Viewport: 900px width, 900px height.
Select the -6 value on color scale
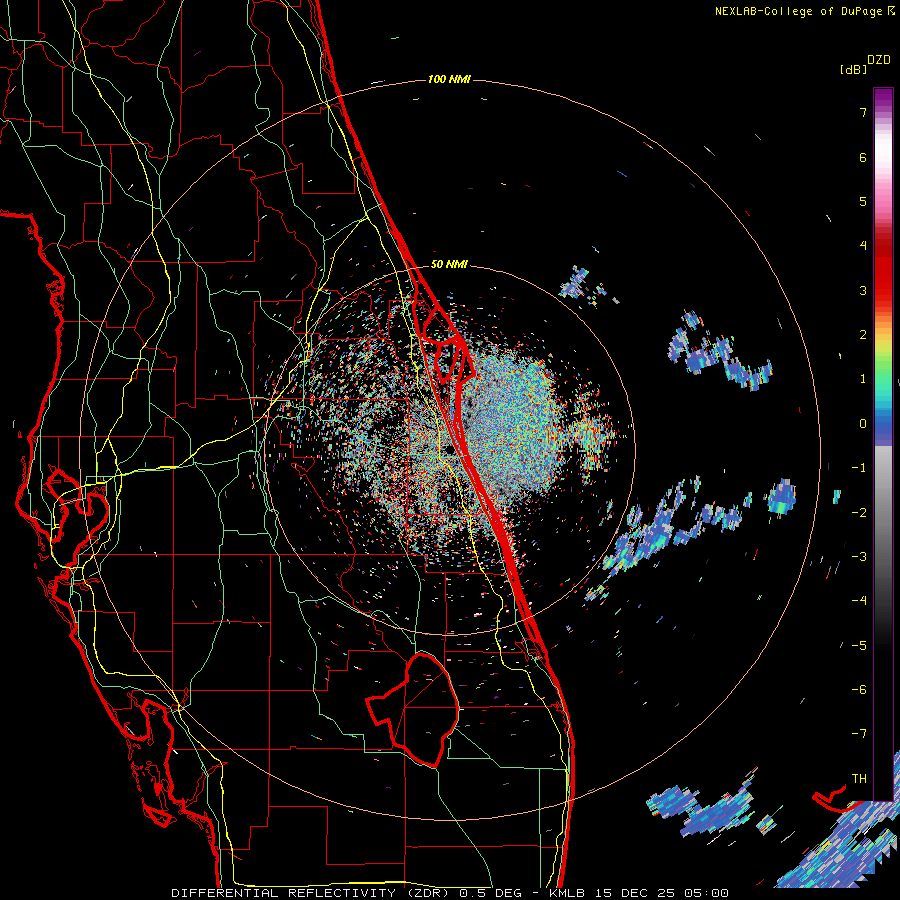click(x=859, y=690)
